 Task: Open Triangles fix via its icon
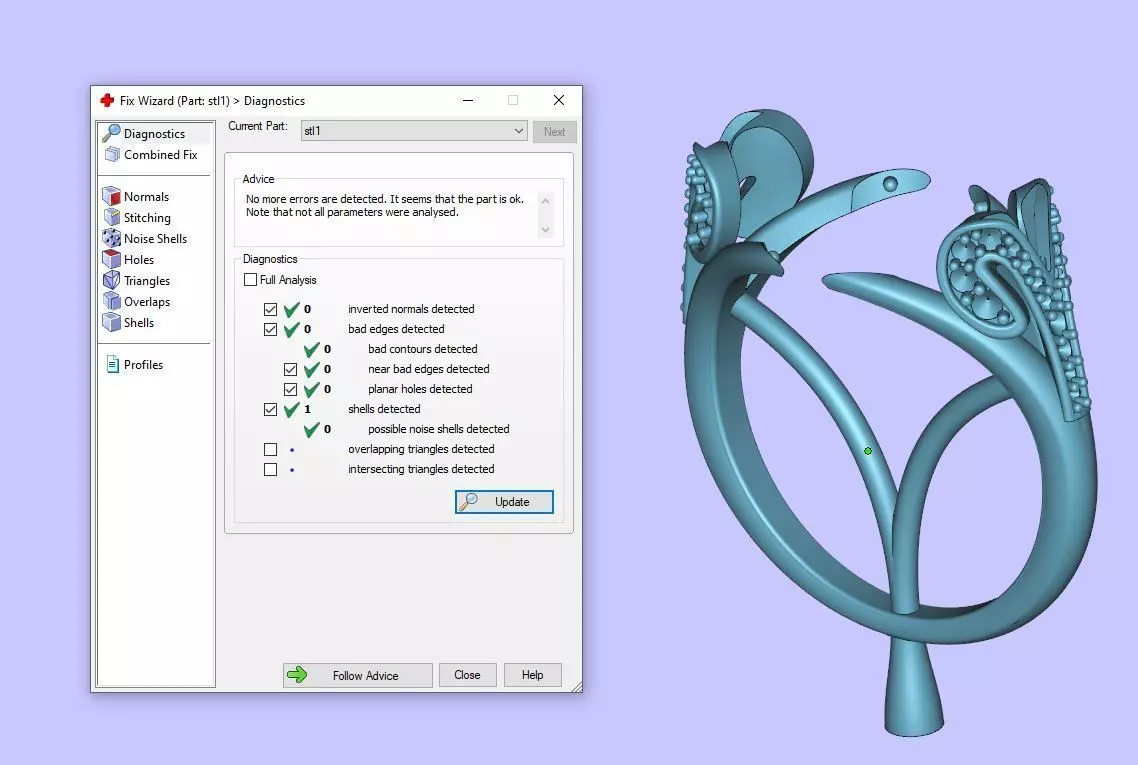(x=111, y=280)
